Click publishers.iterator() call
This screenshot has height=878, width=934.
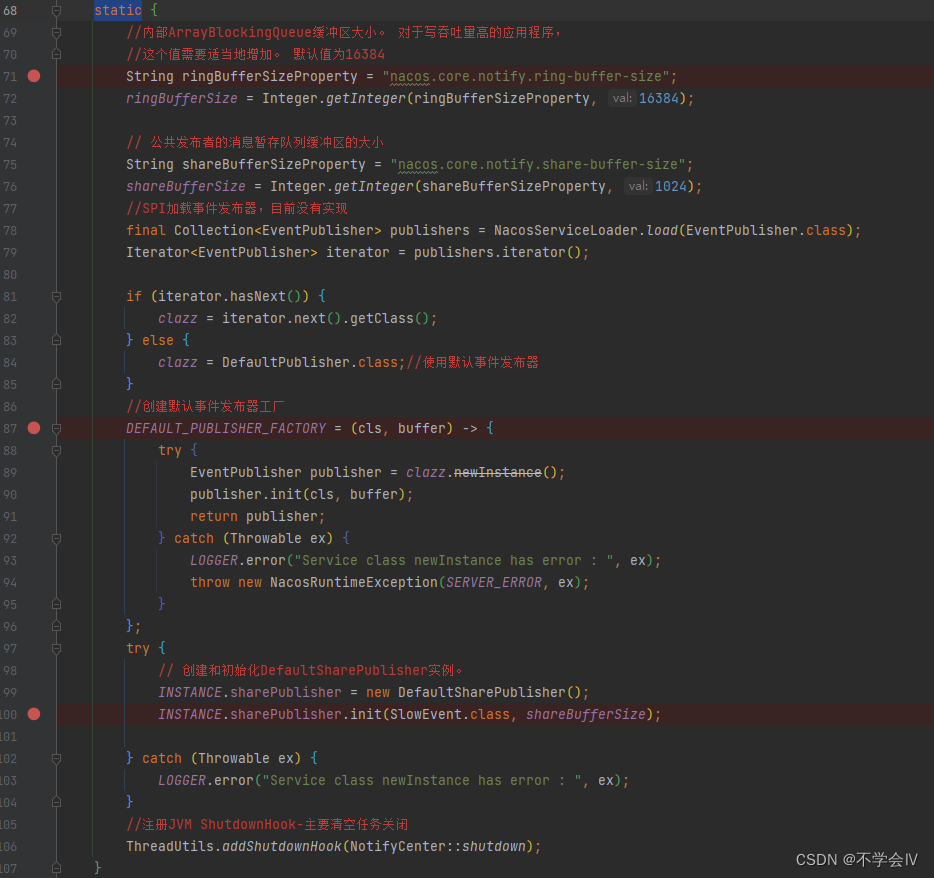pos(497,253)
